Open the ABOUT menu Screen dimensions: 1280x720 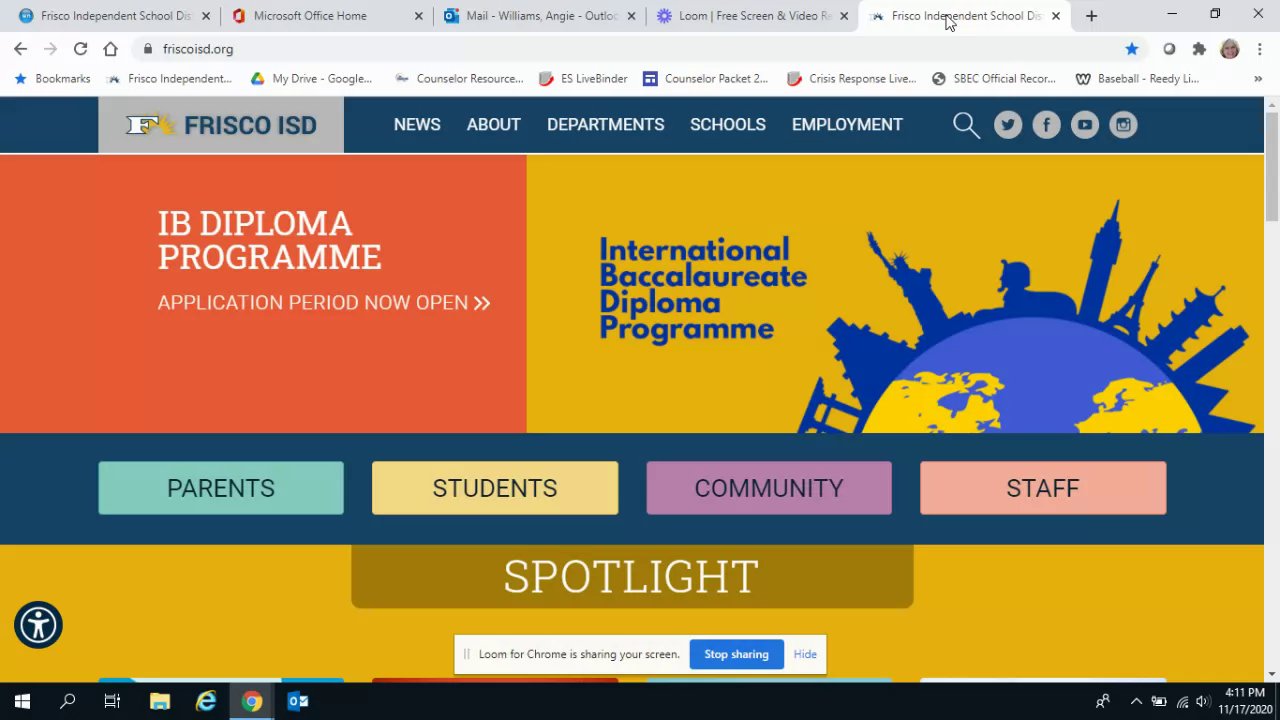tap(494, 125)
